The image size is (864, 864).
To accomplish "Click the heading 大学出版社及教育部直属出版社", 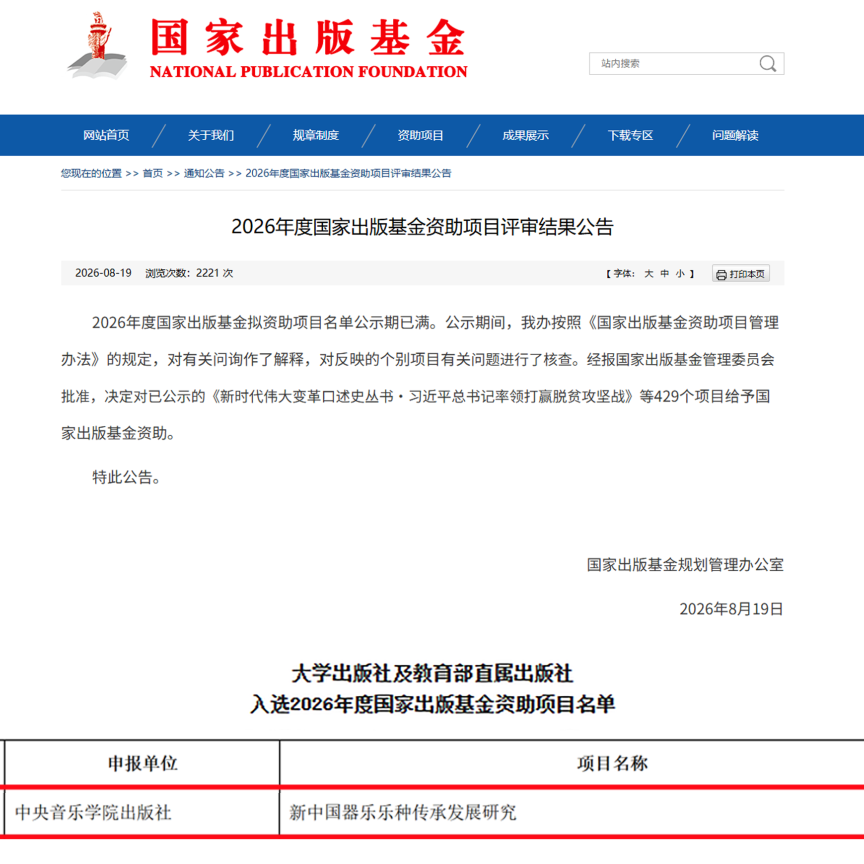I will tap(432, 673).
